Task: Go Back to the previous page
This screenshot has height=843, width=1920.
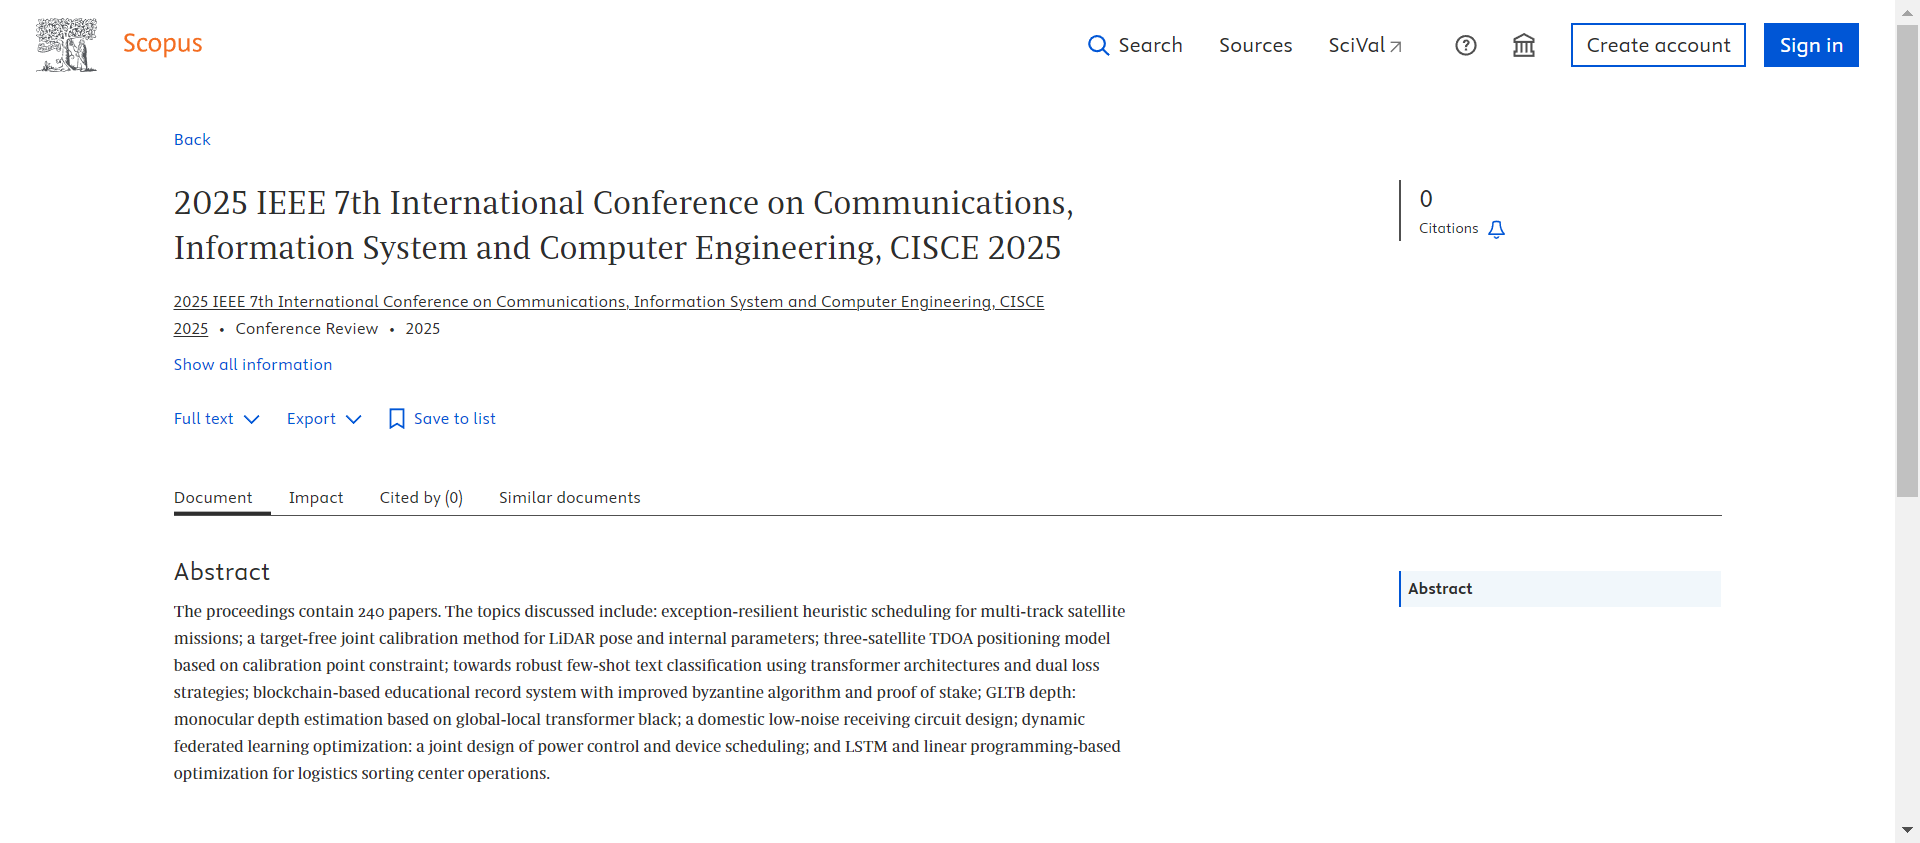Action: coord(192,140)
